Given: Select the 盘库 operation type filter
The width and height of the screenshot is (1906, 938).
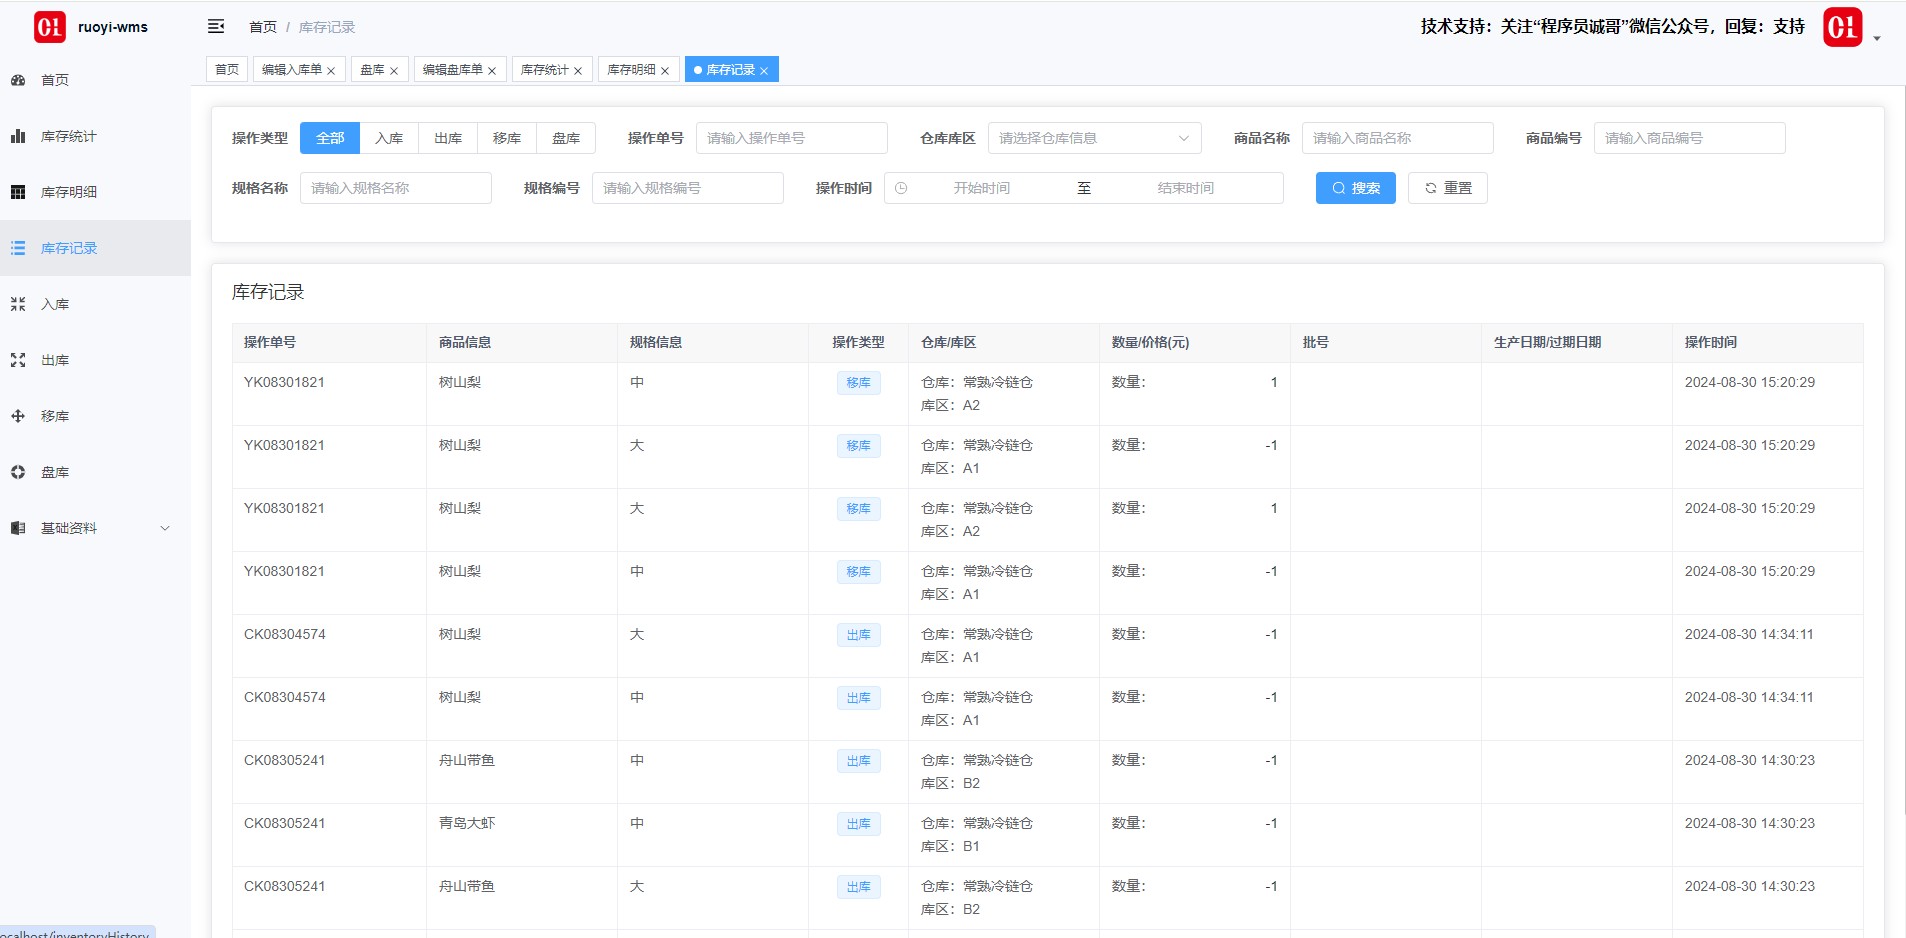Looking at the screenshot, I should pos(566,138).
